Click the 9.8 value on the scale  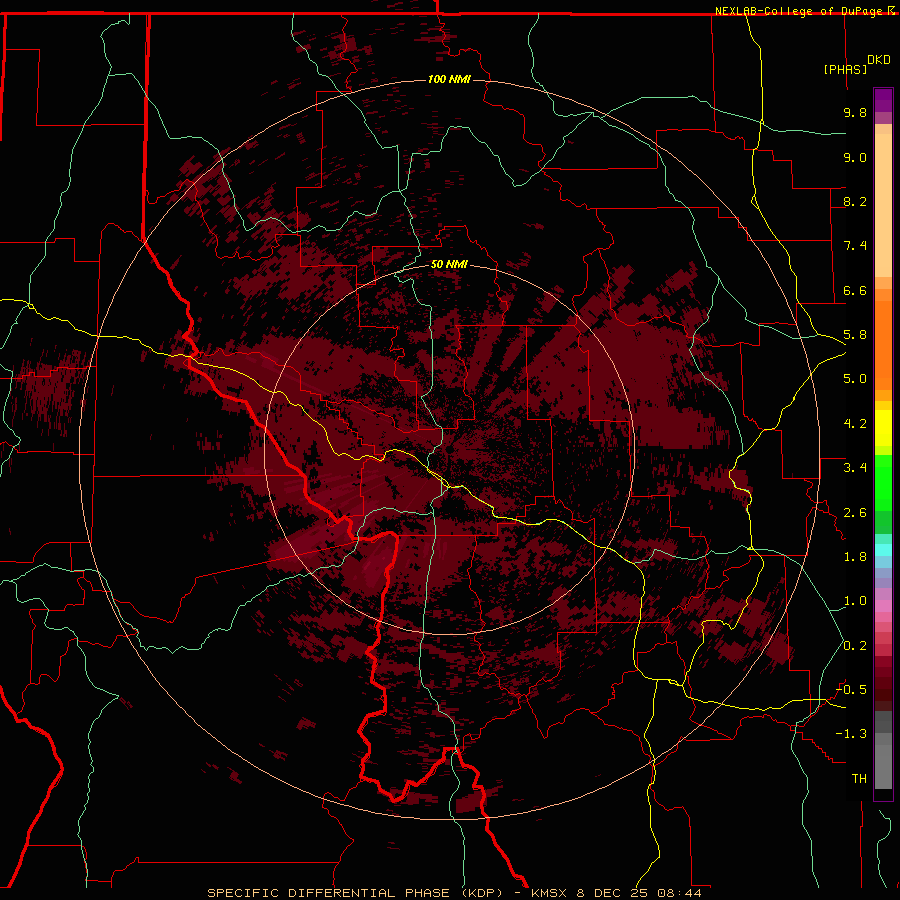point(855,112)
